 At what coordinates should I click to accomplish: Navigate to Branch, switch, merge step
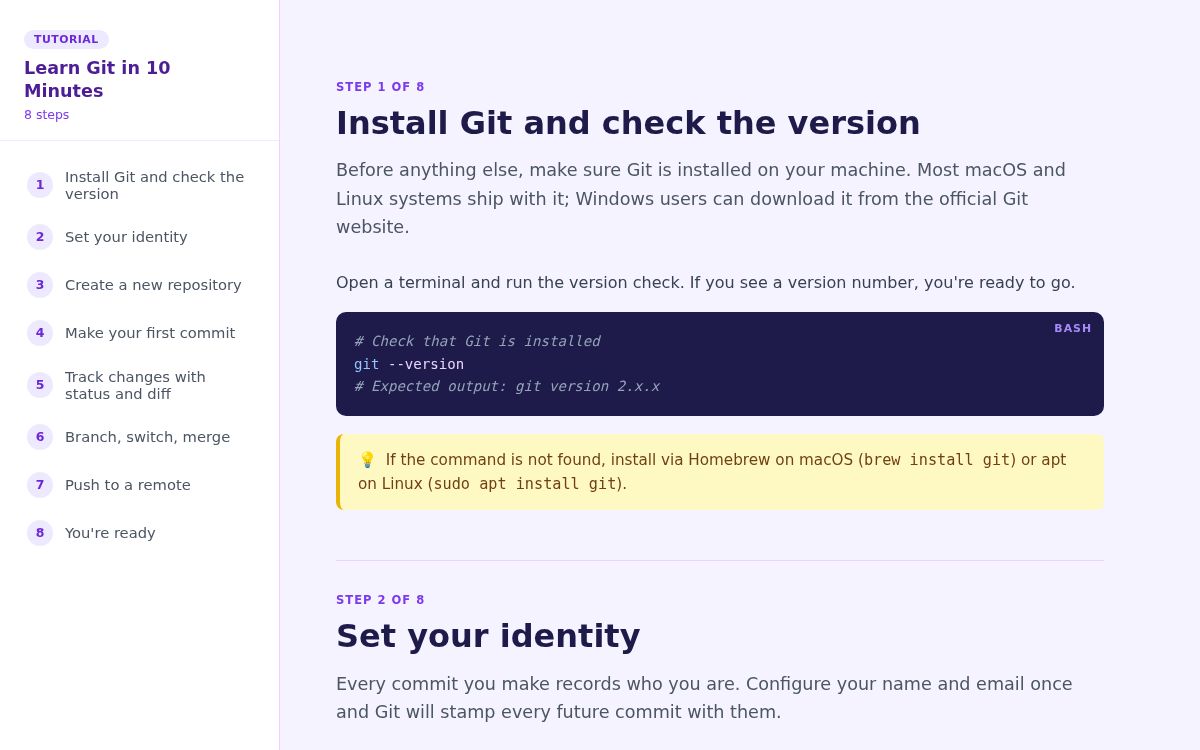pos(140,437)
